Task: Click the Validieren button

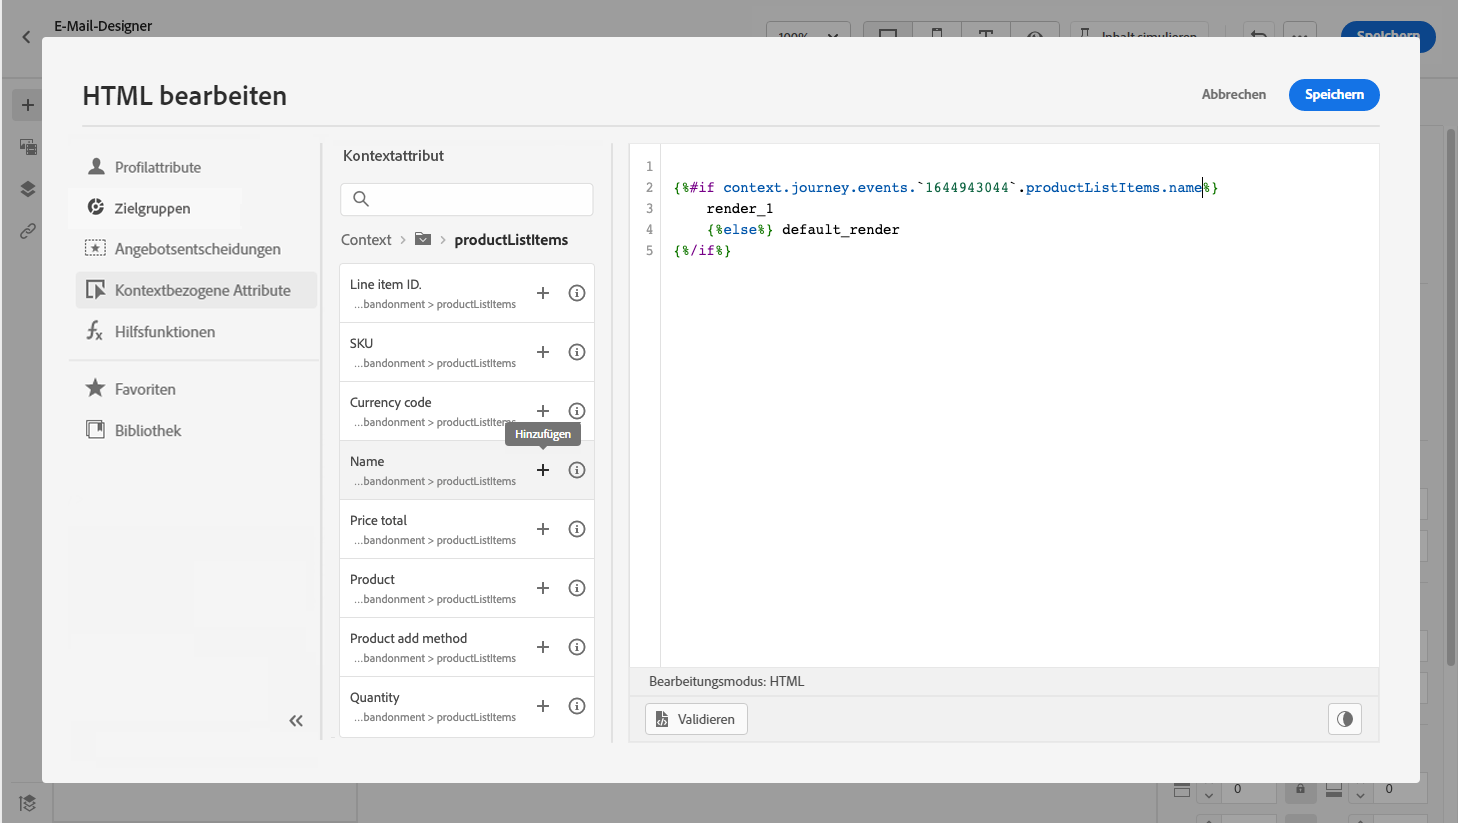Action: pyautogui.click(x=696, y=719)
